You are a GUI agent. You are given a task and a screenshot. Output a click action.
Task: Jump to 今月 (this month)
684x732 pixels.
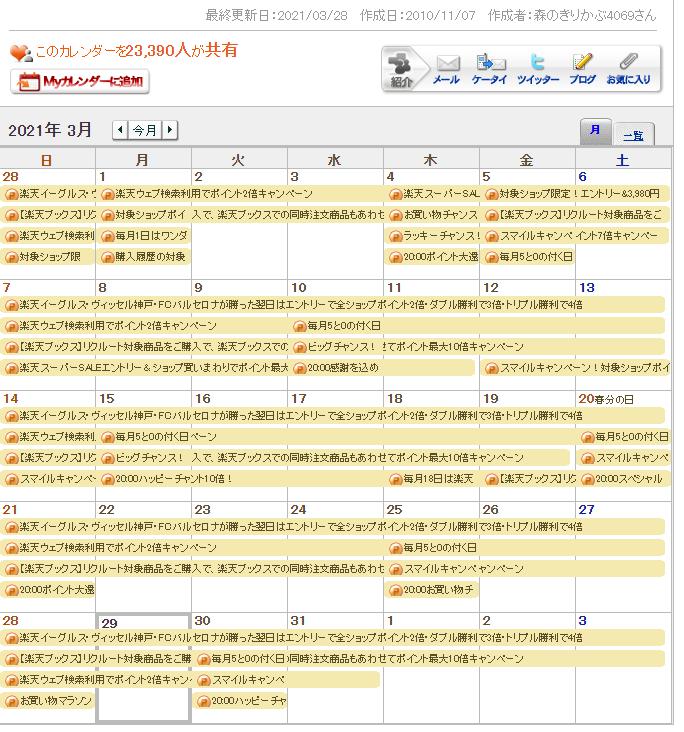(x=145, y=129)
